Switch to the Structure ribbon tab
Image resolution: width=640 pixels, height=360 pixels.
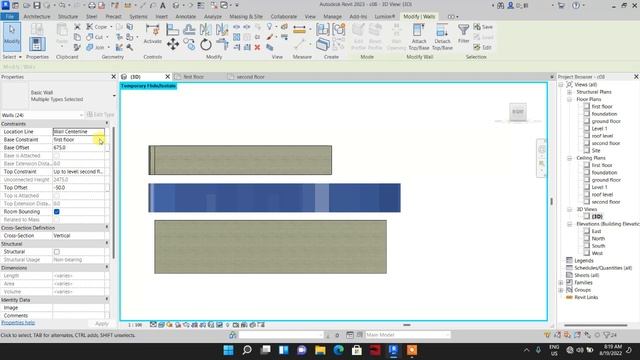(x=68, y=16)
